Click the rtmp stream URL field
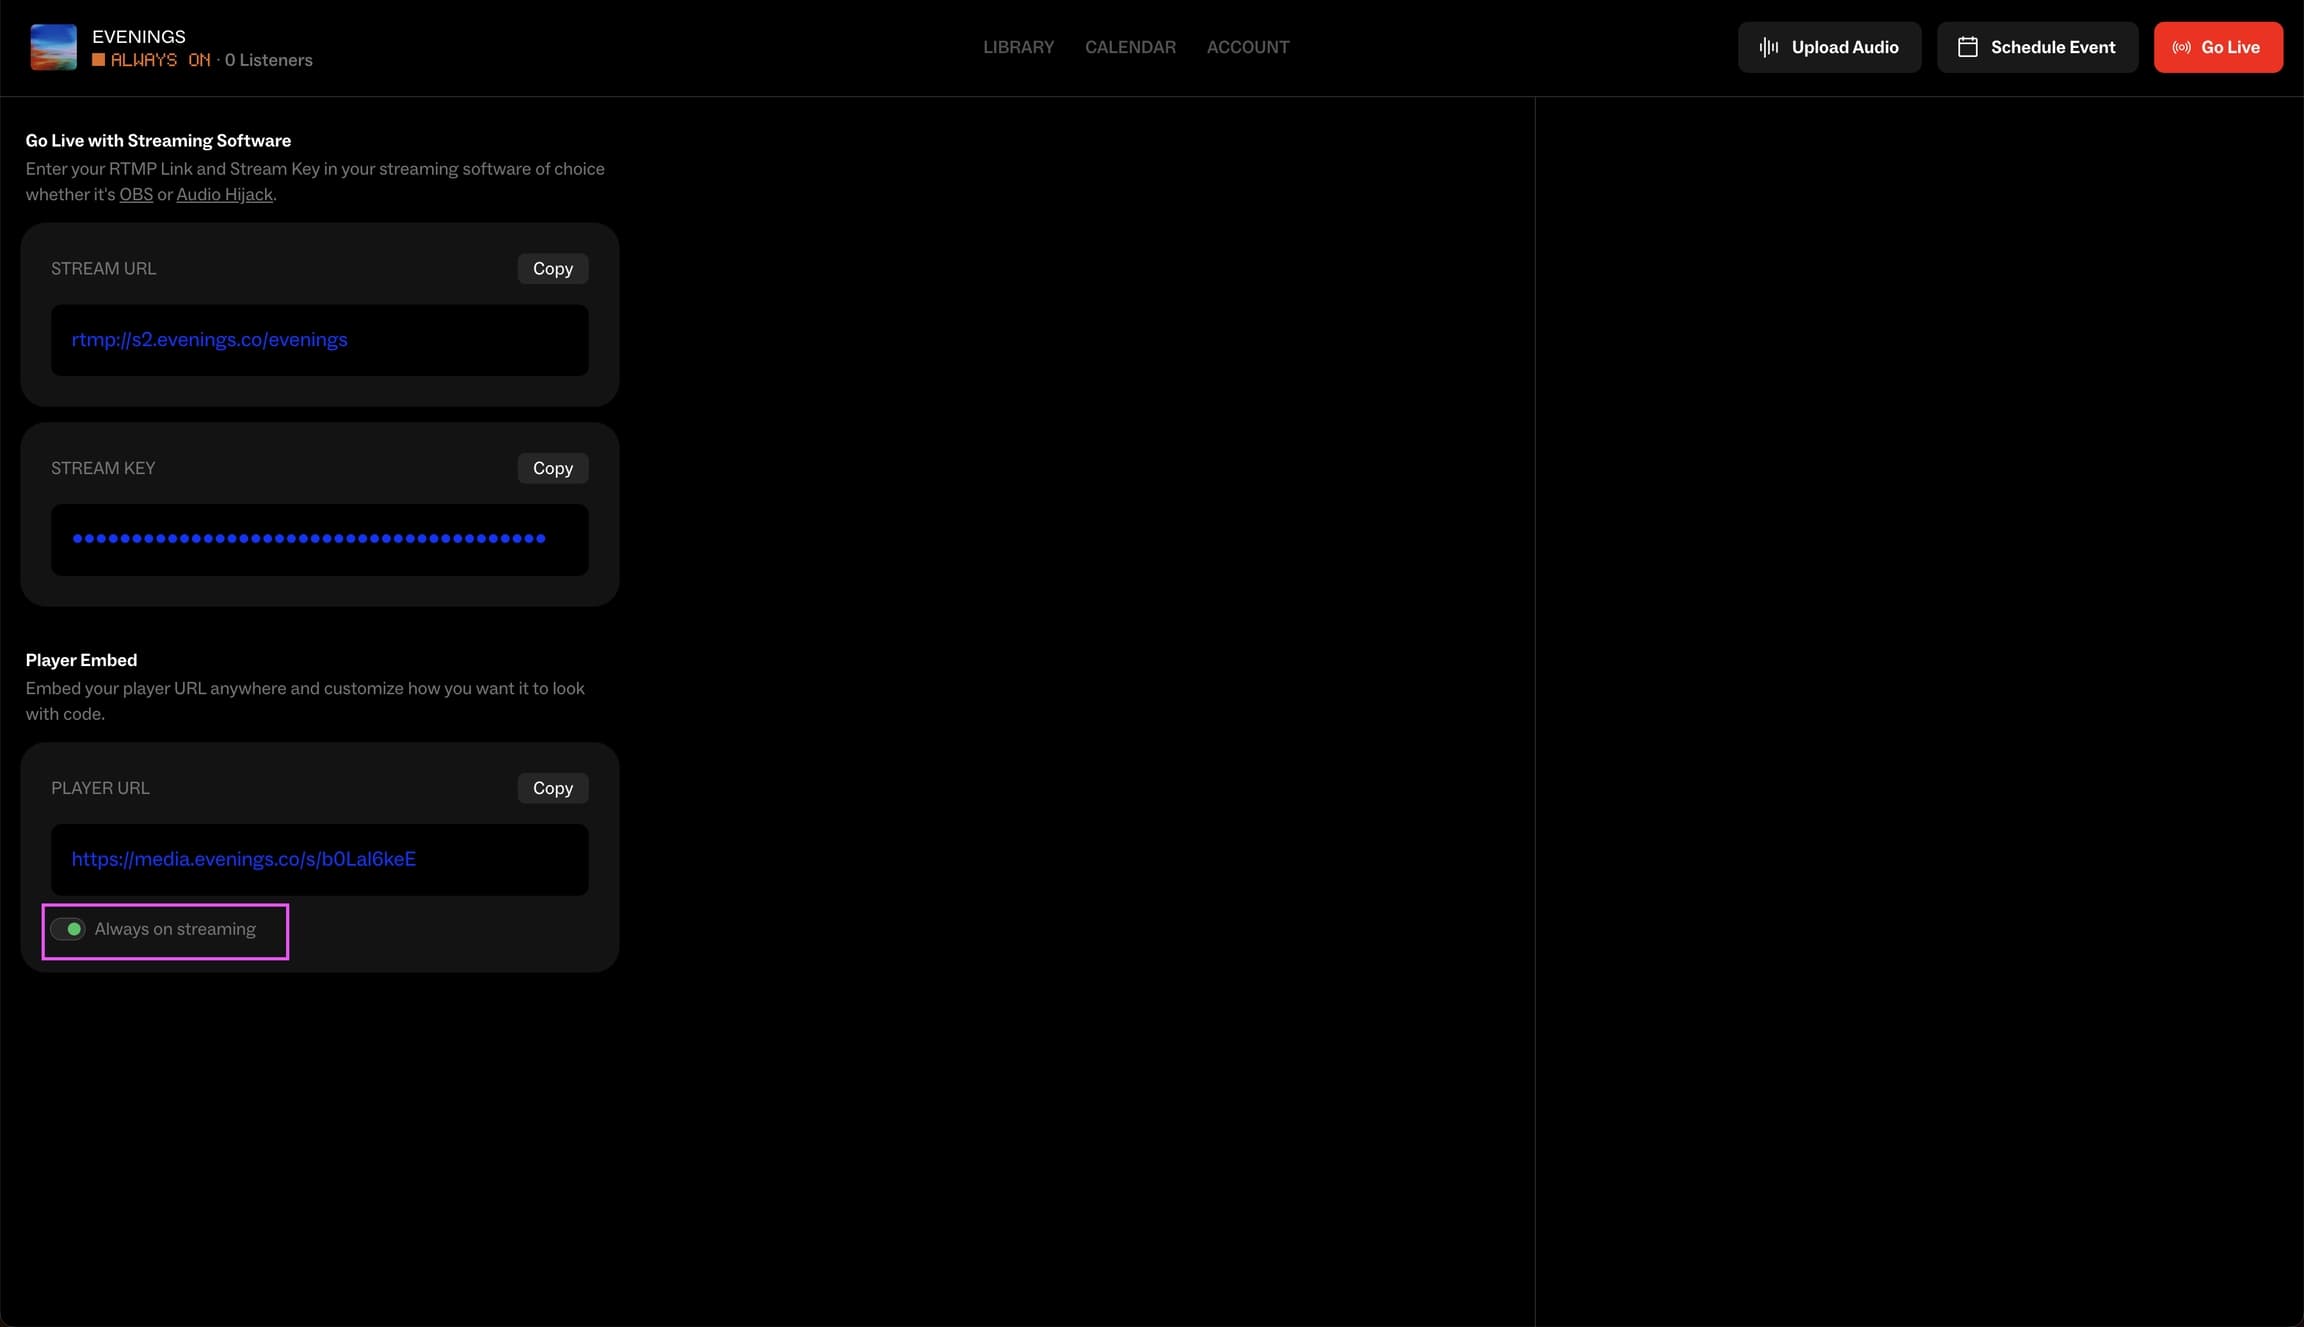Viewport: 2304px width, 1327px height. [320, 340]
